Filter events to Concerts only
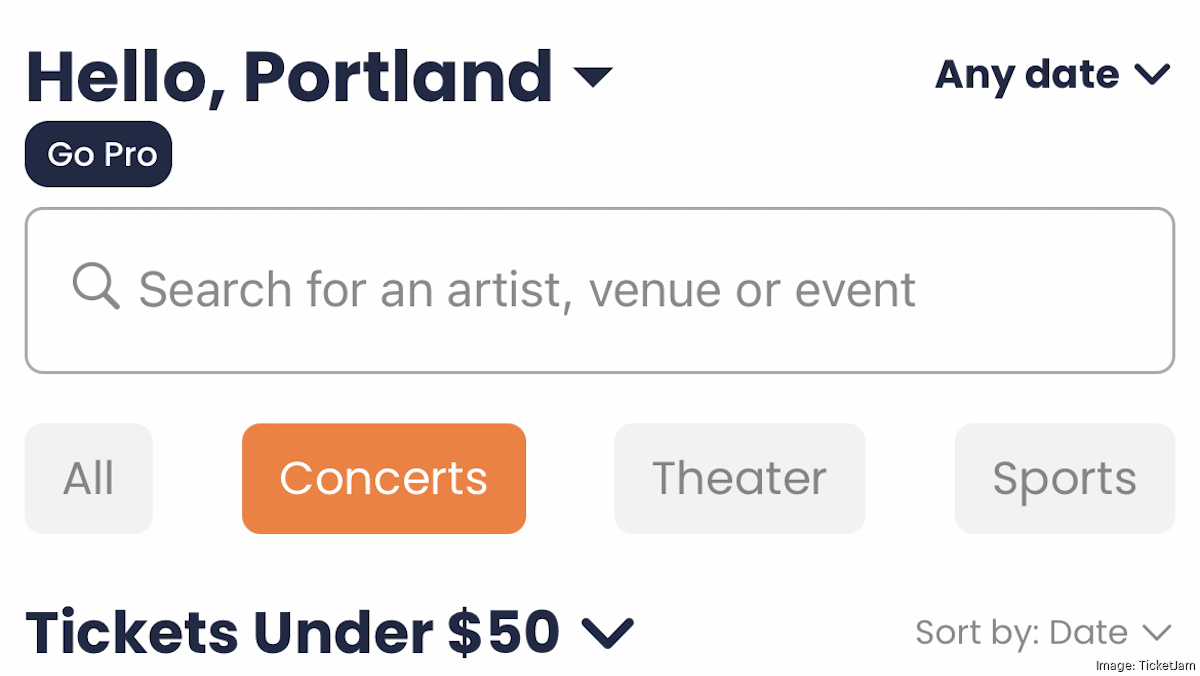Viewport: 1200px width, 676px height. (x=383, y=478)
